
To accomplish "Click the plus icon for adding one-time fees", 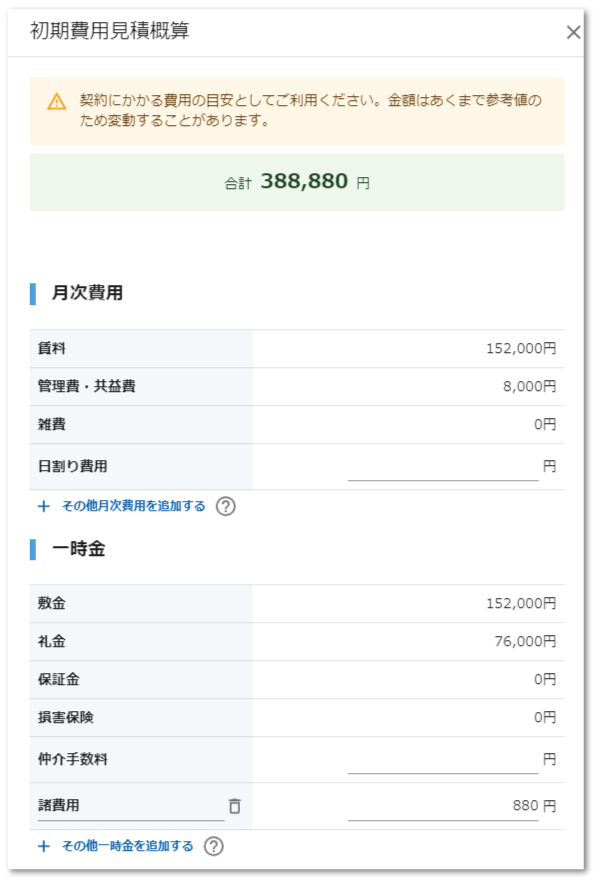I will point(43,846).
